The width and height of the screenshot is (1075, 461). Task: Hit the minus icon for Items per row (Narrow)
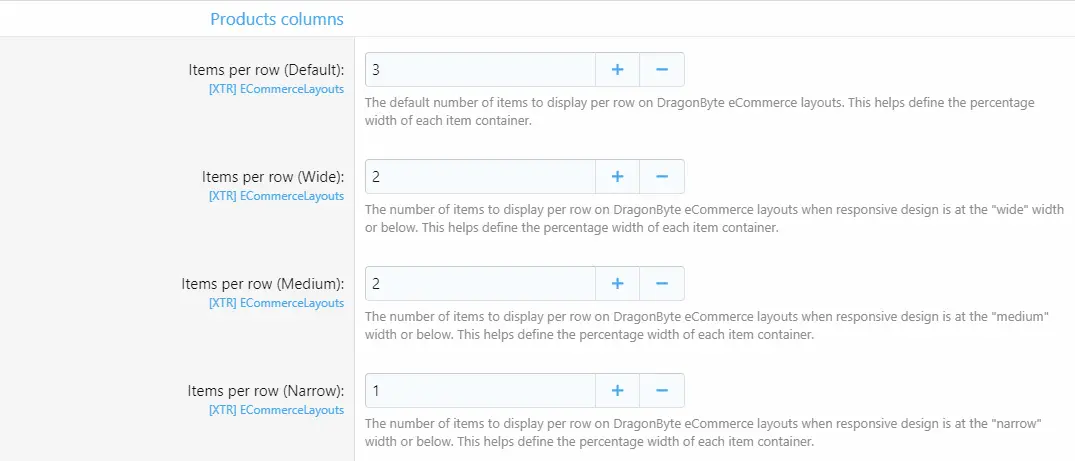(661, 391)
